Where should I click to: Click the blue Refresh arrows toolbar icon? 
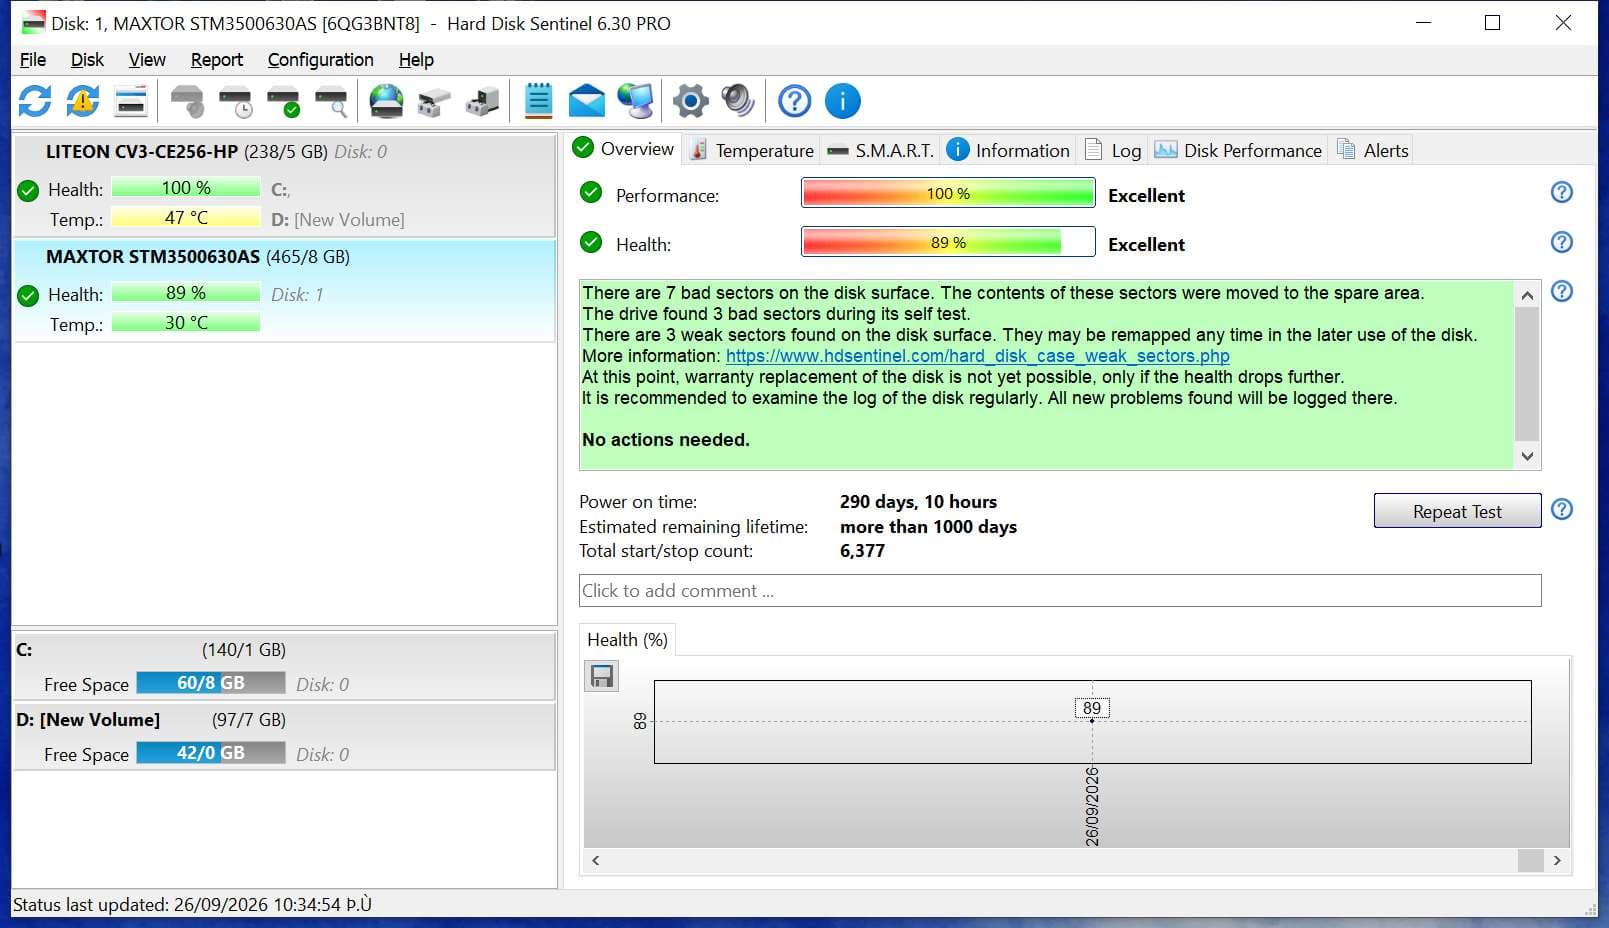(x=35, y=101)
